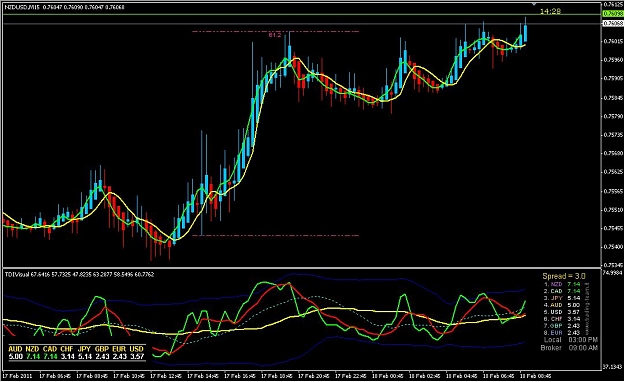
Task: Click 17 Feb 22:45 on the time axis
Action: tap(352, 376)
